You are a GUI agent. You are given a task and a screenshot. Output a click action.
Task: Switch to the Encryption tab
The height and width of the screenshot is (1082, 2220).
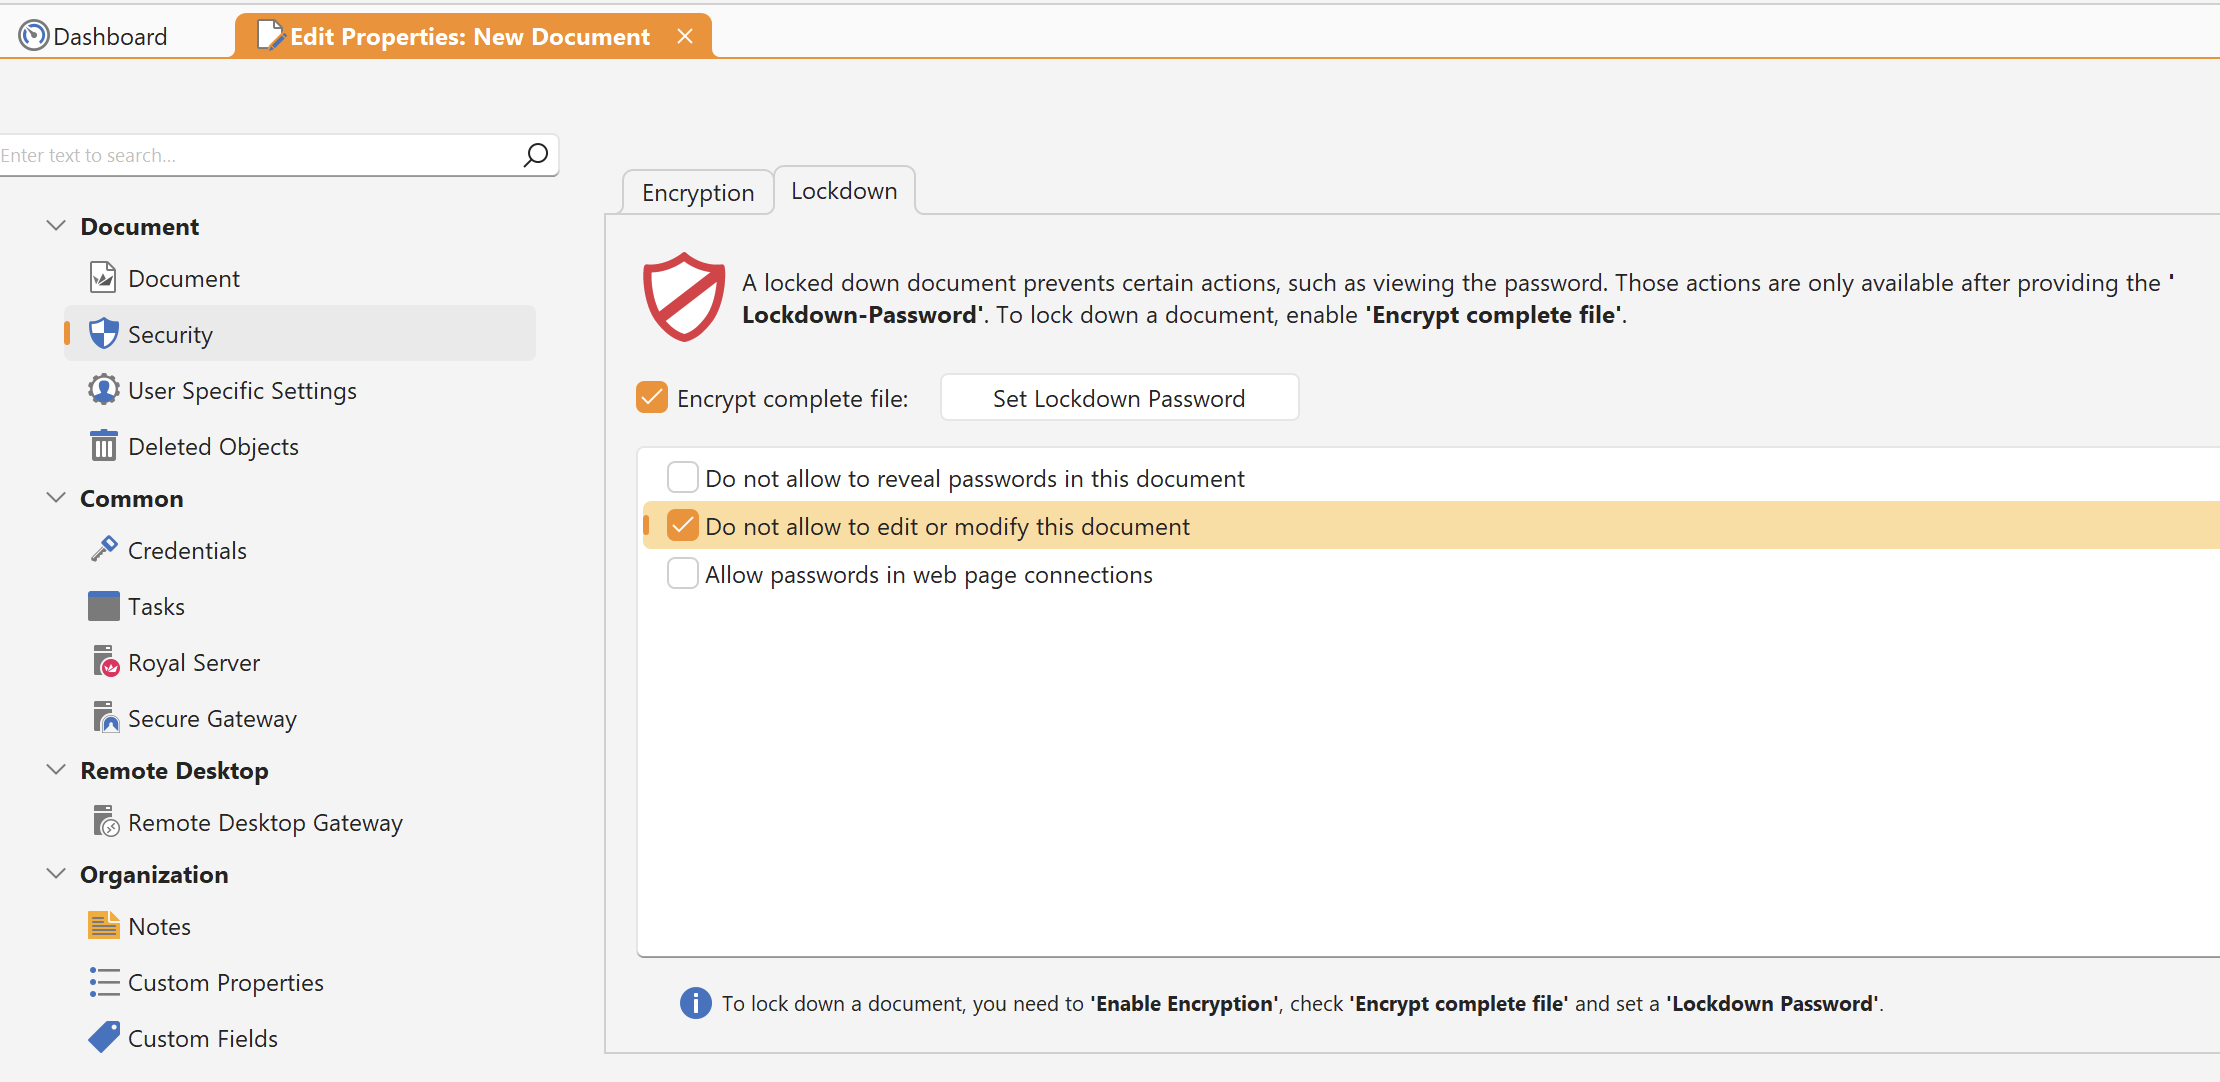point(698,192)
